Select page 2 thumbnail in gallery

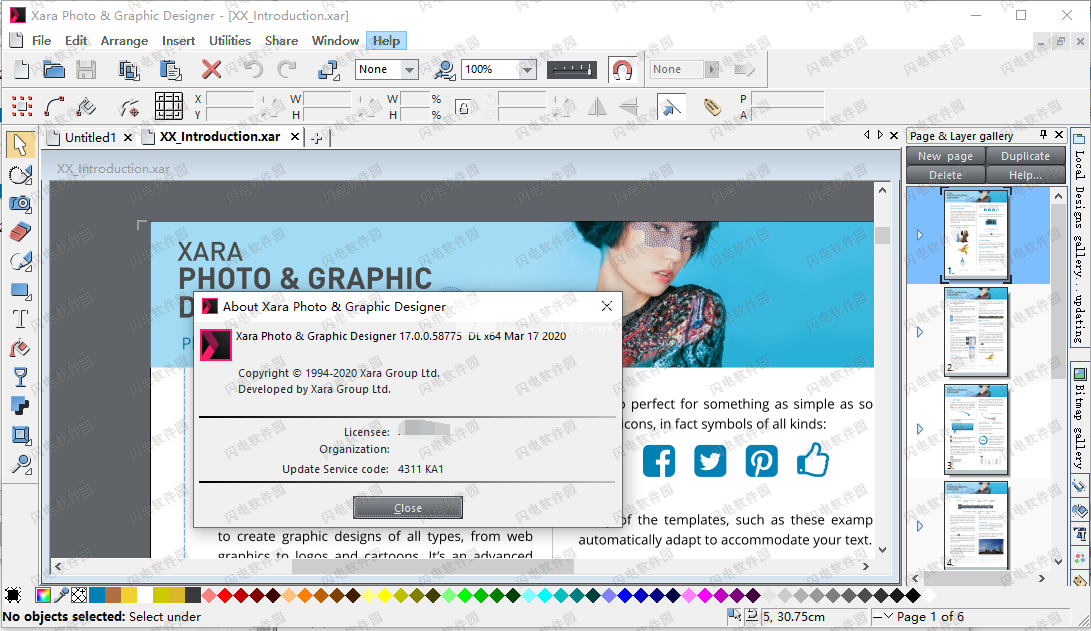click(x=976, y=332)
